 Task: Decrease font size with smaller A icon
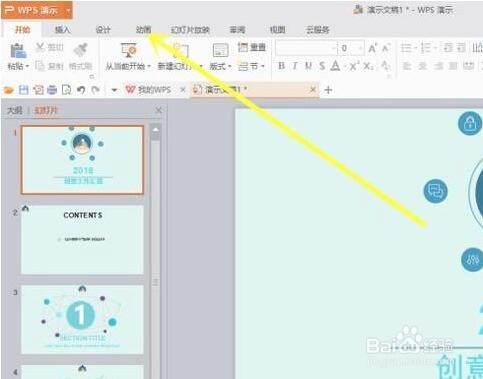(x=385, y=48)
